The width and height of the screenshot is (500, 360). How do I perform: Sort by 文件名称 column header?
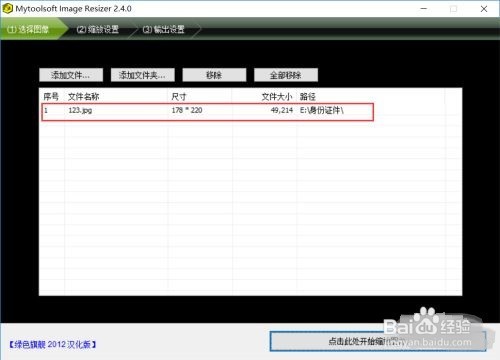tap(83, 97)
